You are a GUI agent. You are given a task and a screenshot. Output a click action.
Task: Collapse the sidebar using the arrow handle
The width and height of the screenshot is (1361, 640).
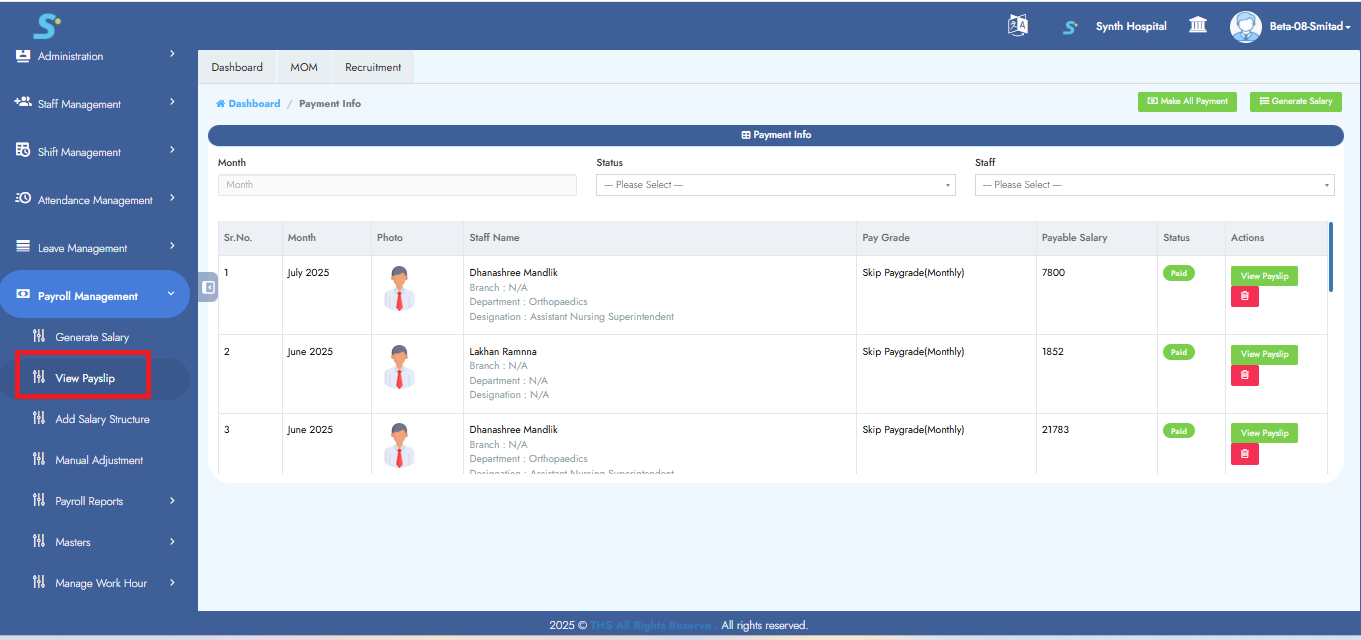pos(208,287)
